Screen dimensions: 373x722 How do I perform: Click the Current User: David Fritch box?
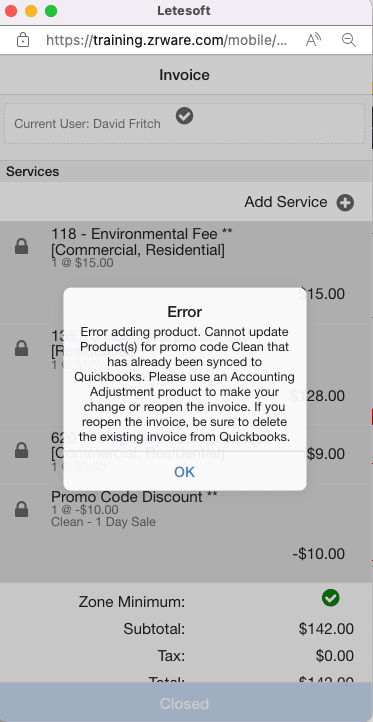point(184,123)
